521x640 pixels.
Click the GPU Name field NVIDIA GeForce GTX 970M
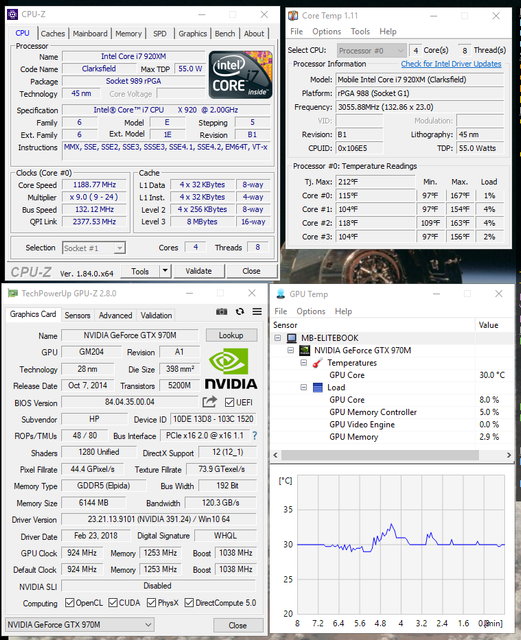point(130,336)
